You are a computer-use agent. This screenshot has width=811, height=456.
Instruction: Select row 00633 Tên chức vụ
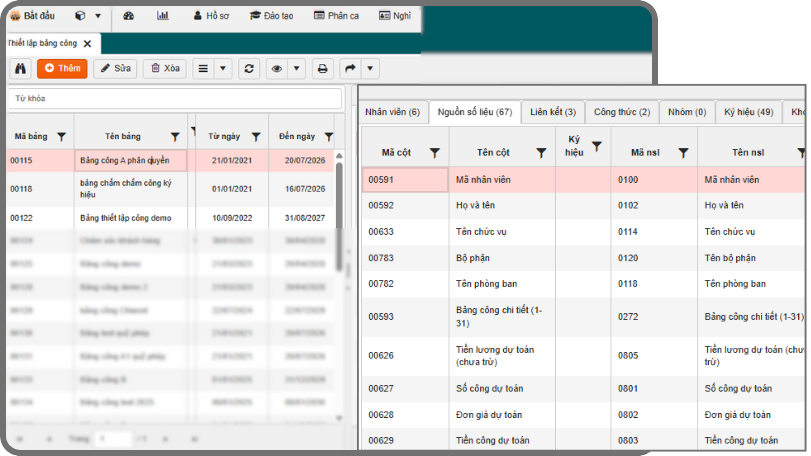pyautogui.click(x=583, y=232)
